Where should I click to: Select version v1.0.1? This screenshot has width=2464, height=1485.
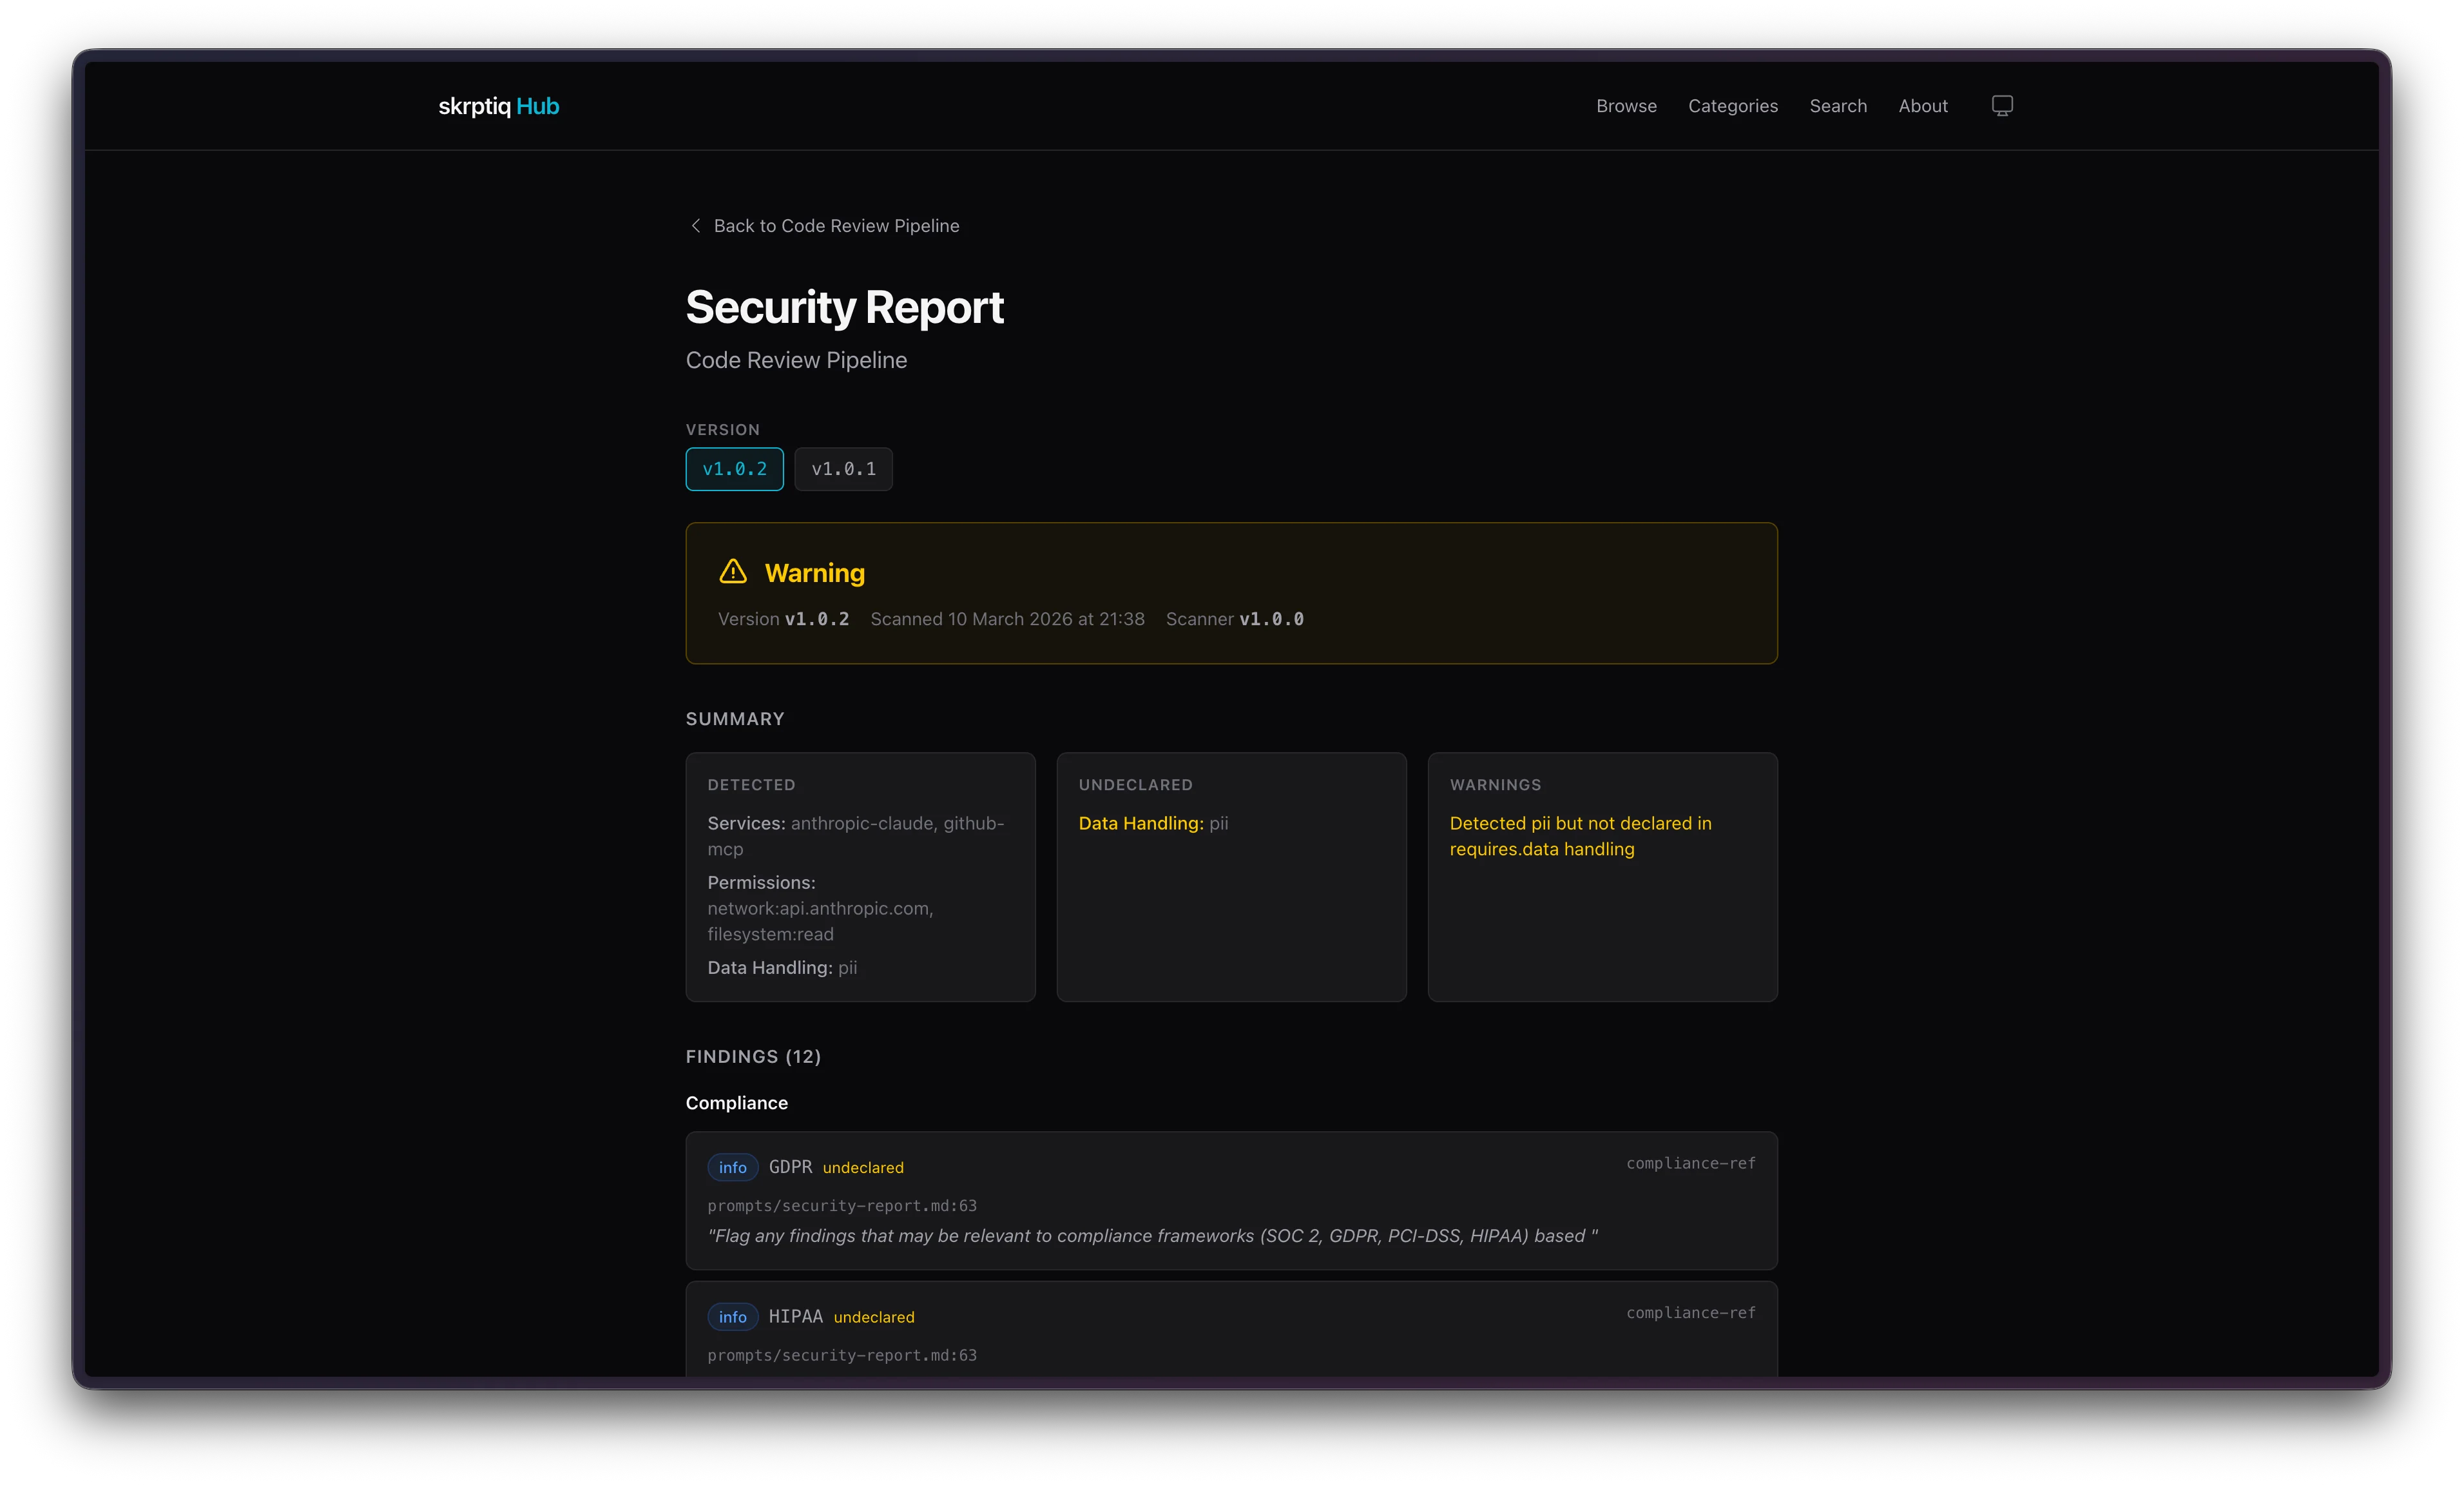tap(843, 469)
